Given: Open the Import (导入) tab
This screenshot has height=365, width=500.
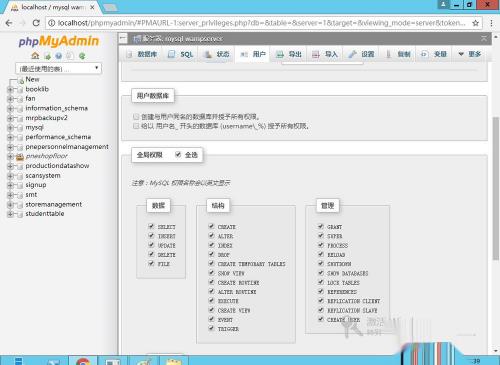Looking at the screenshot, I should (x=325, y=54).
